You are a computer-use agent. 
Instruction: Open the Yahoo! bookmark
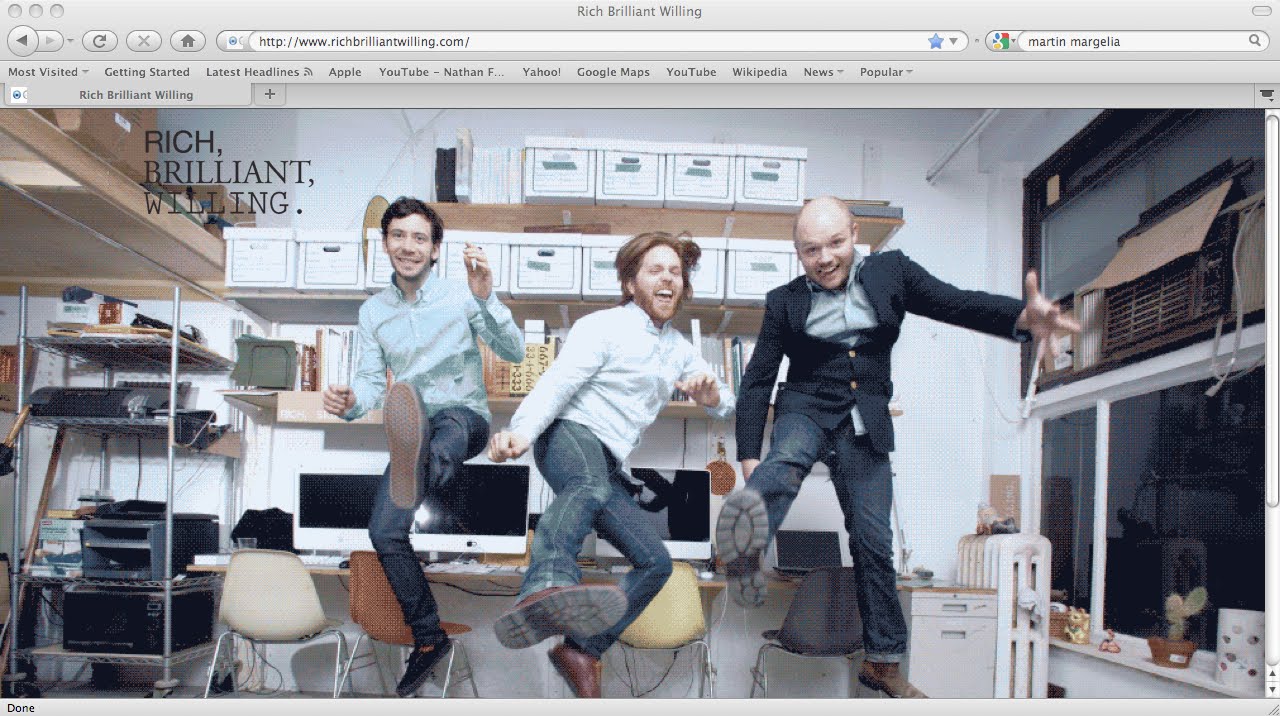[x=541, y=72]
